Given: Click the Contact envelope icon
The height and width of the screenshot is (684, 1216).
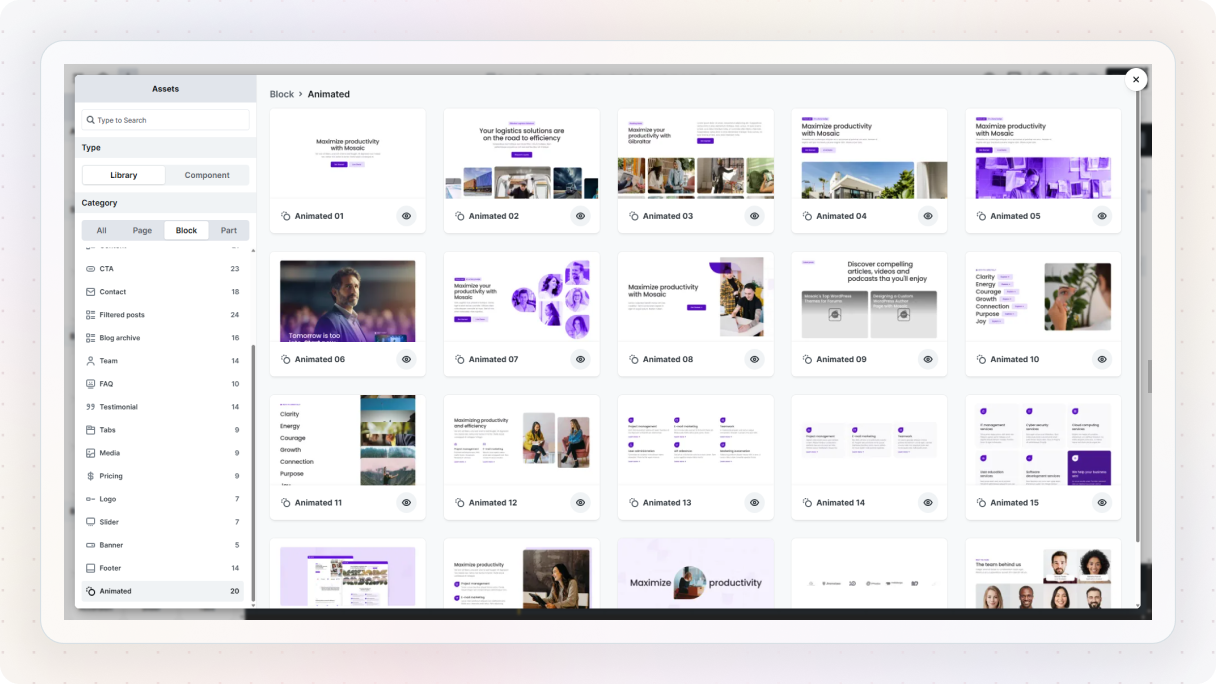Looking at the screenshot, I should (90, 292).
